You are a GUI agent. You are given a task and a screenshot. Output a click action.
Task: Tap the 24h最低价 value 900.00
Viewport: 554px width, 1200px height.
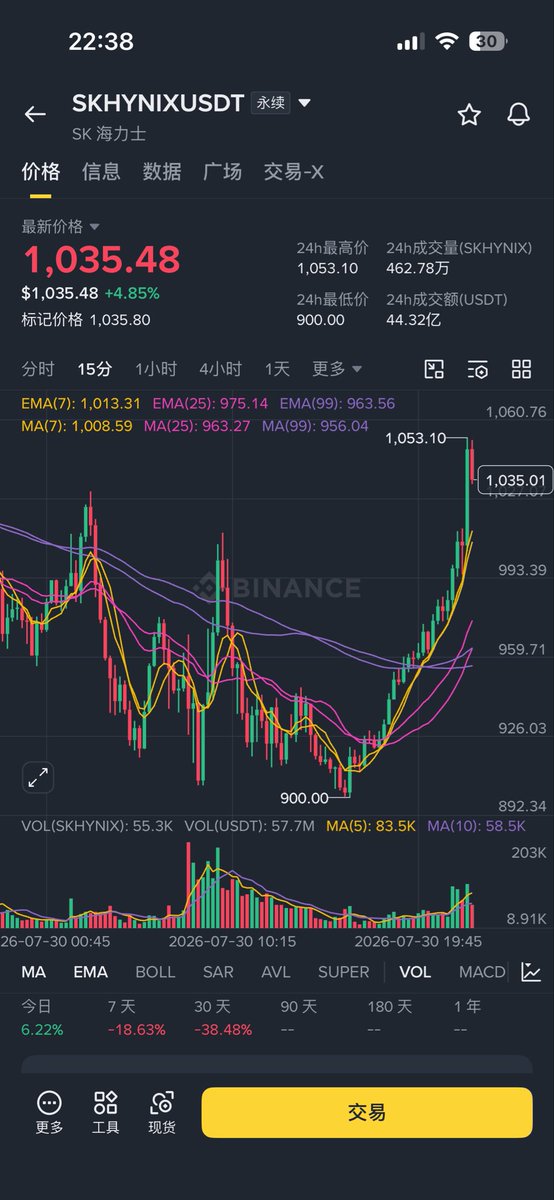click(x=321, y=320)
